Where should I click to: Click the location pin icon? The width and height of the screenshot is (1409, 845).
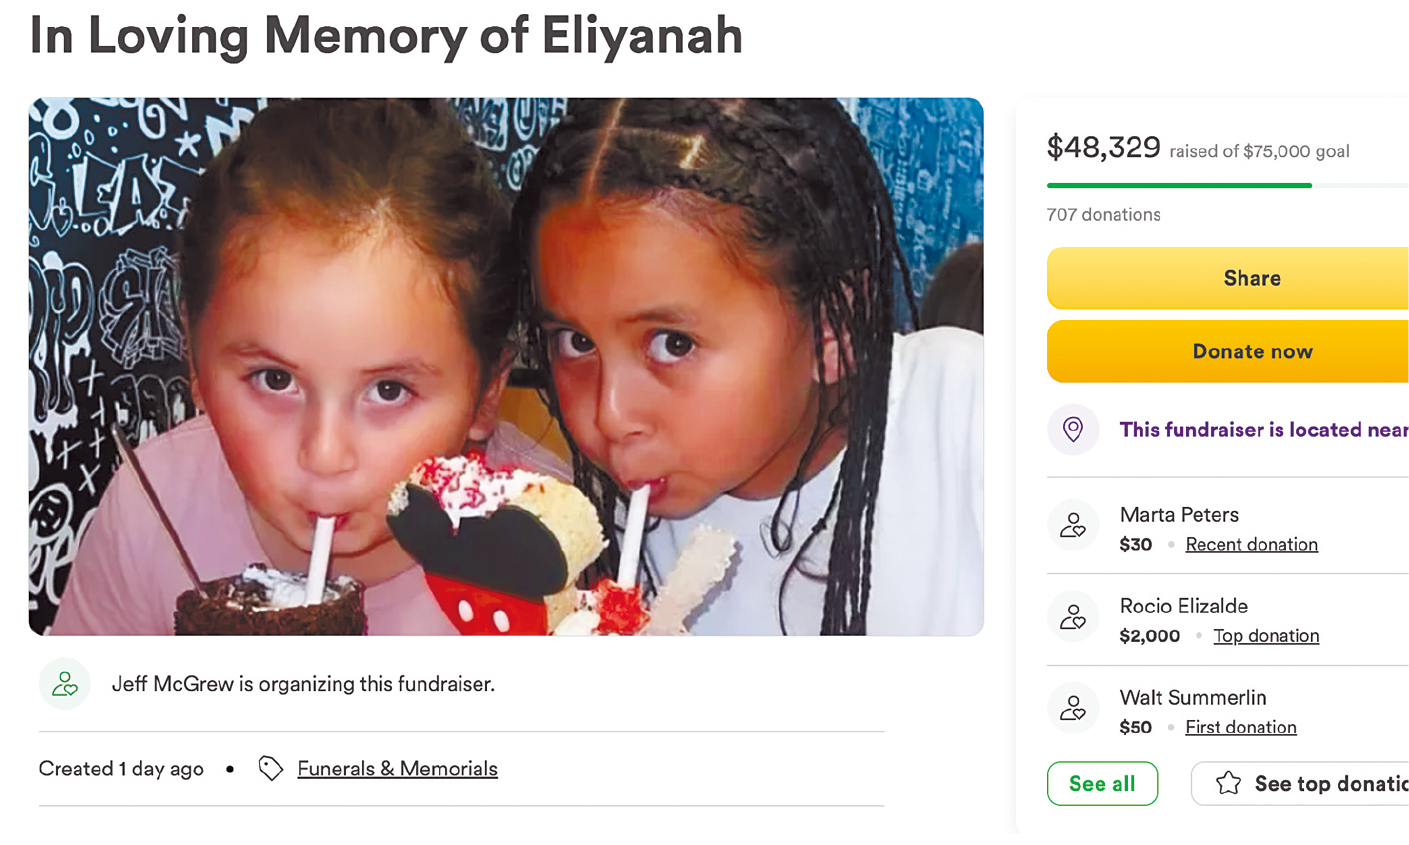[x=1073, y=429]
